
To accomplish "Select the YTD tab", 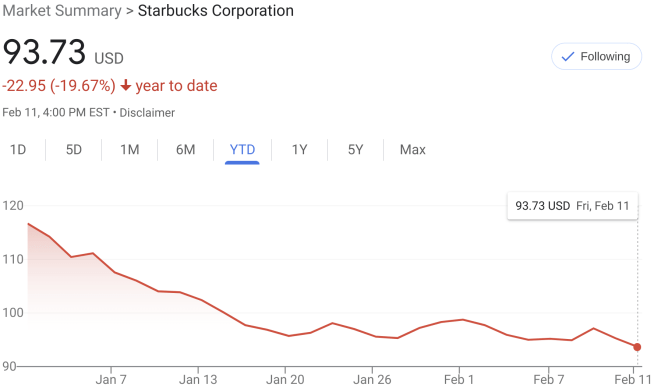I will (242, 149).
